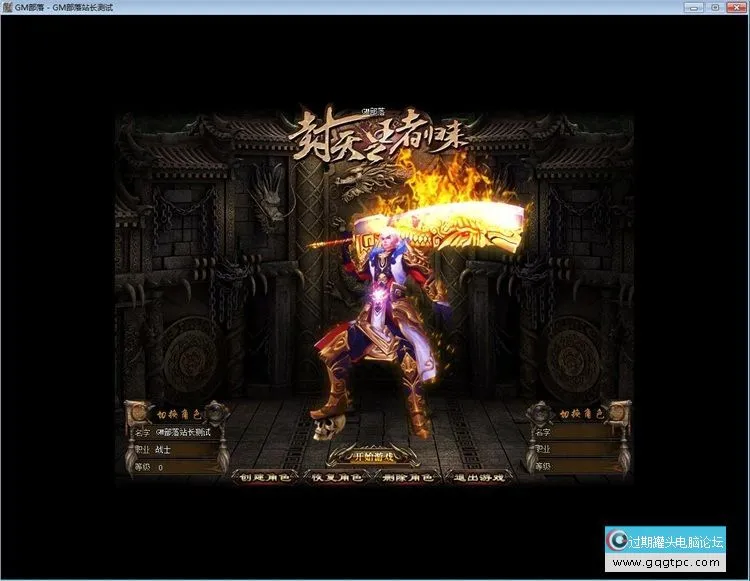
Task: Click the 封天王者归来 game title logo
Action: [375, 135]
